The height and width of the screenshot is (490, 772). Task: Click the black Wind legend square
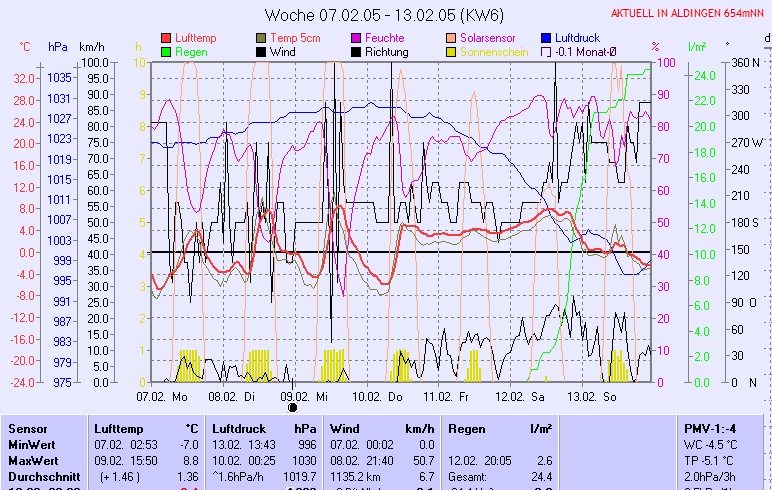[x=262, y=51]
